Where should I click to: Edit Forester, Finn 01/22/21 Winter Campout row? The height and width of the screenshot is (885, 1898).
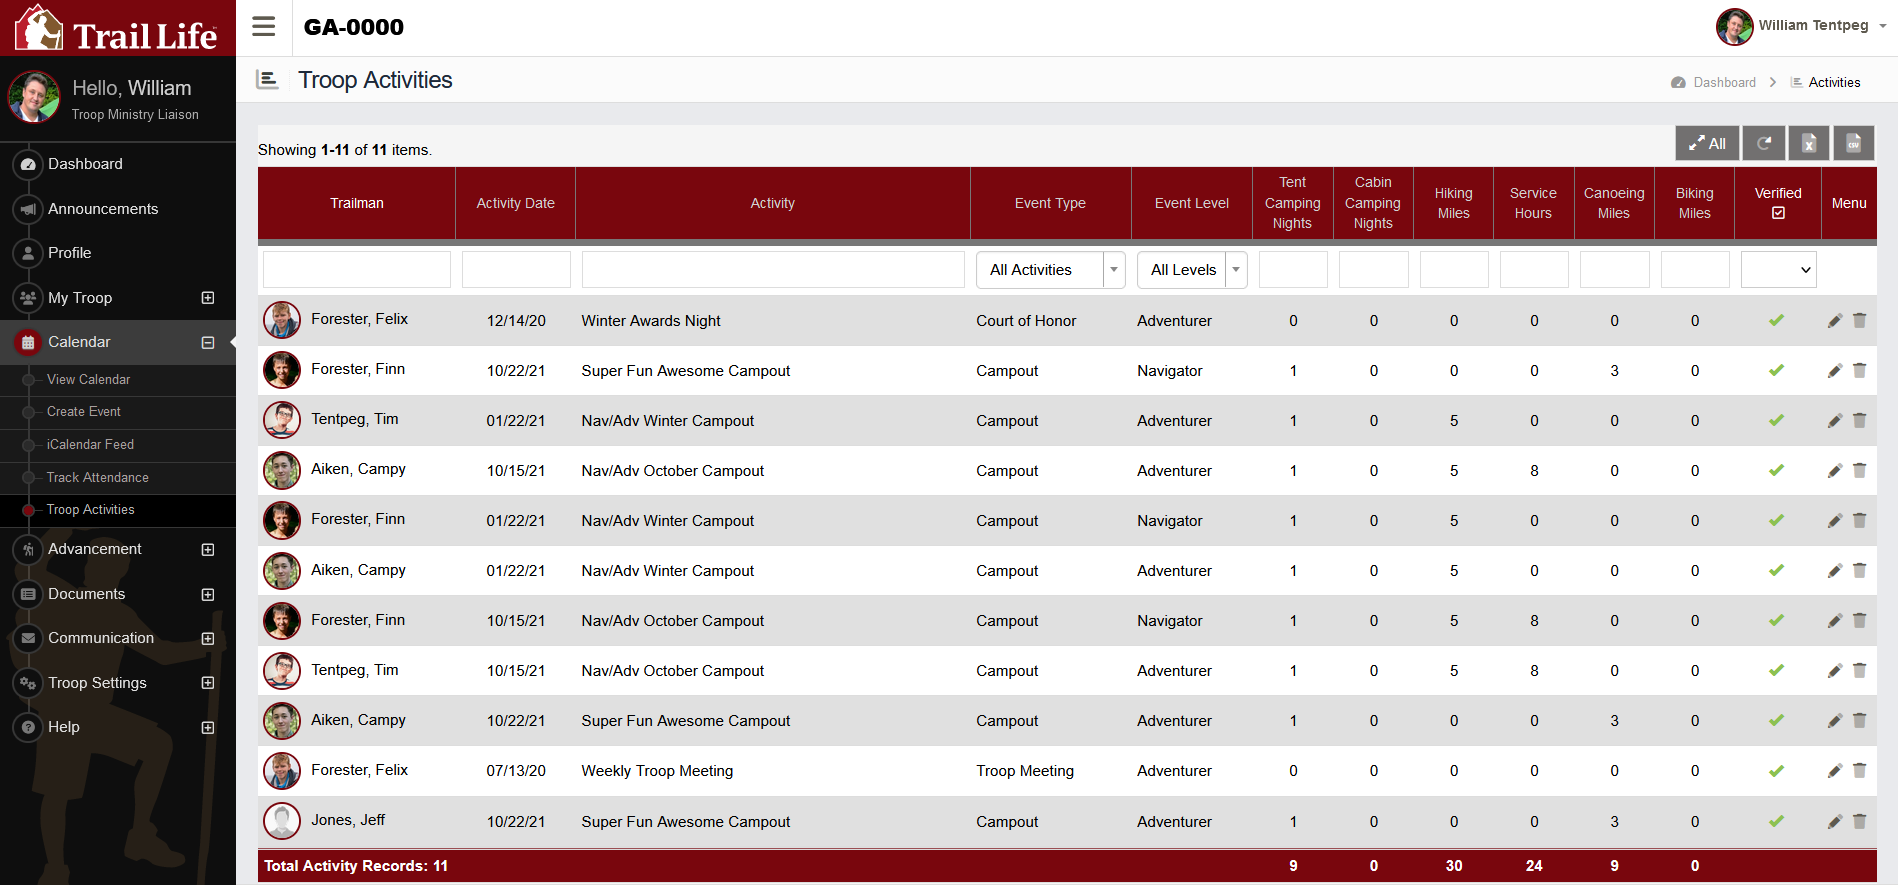[1835, 521]
